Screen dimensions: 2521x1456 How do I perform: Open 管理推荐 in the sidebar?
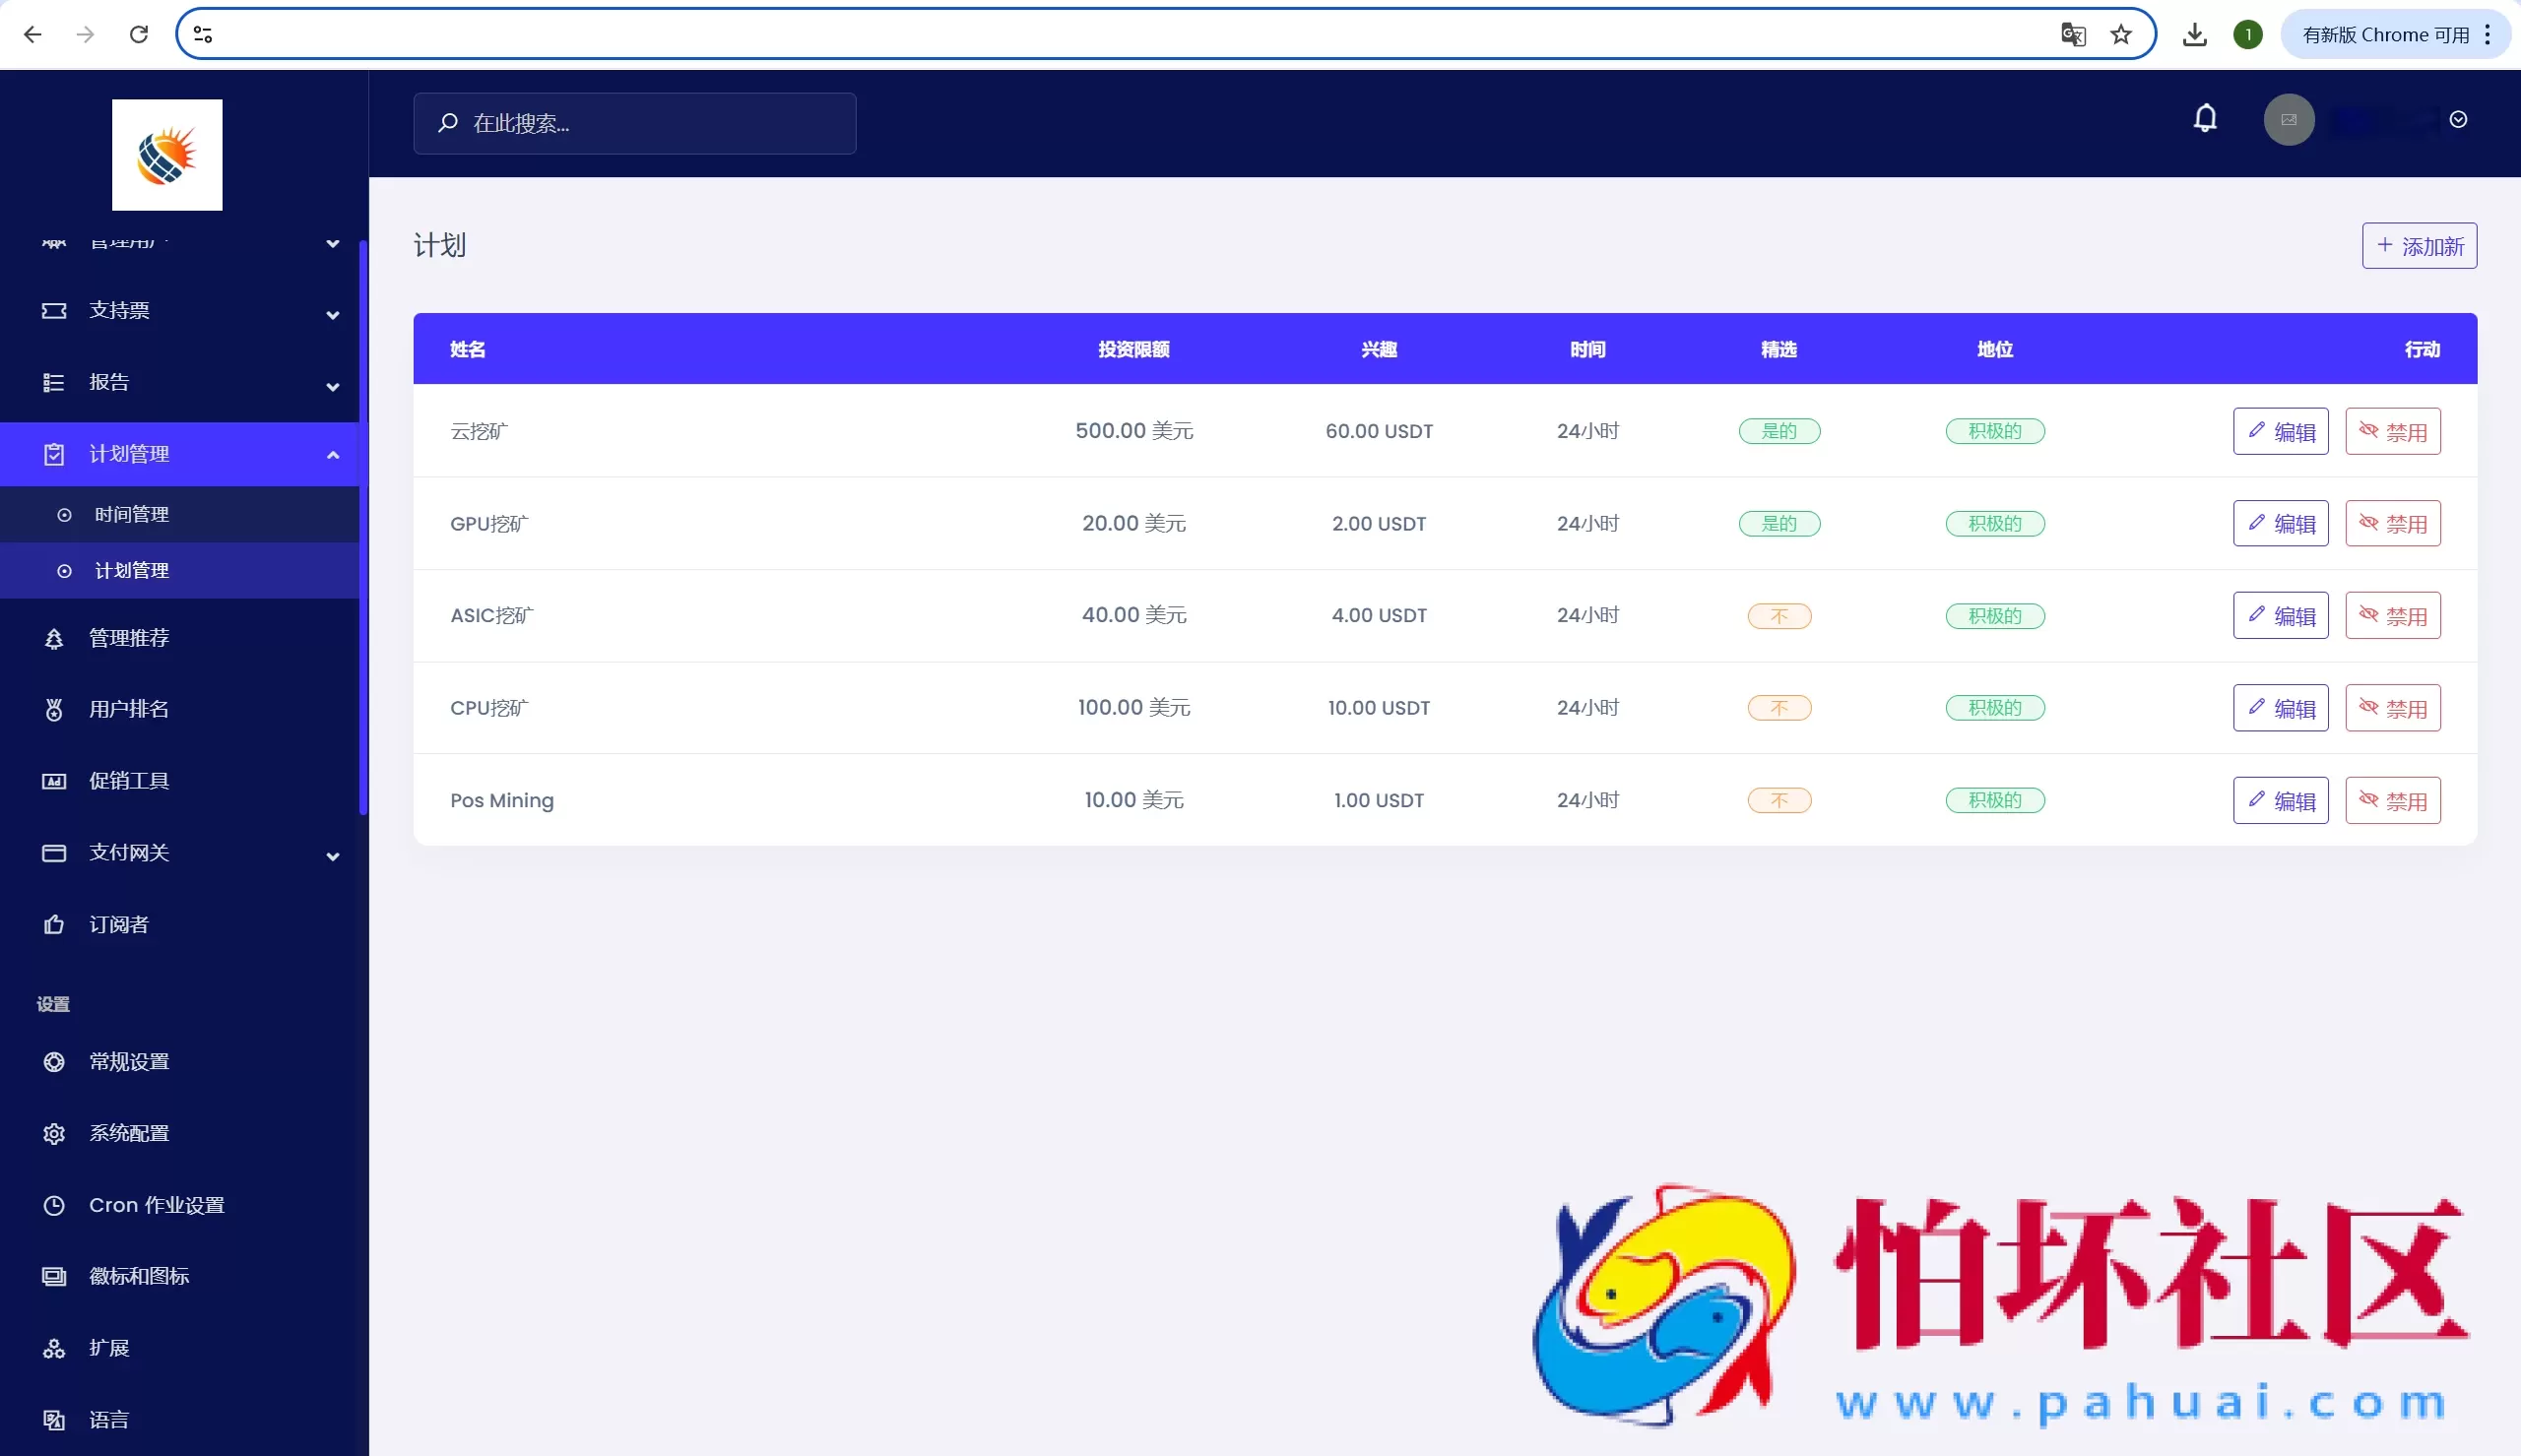point(129,638)
